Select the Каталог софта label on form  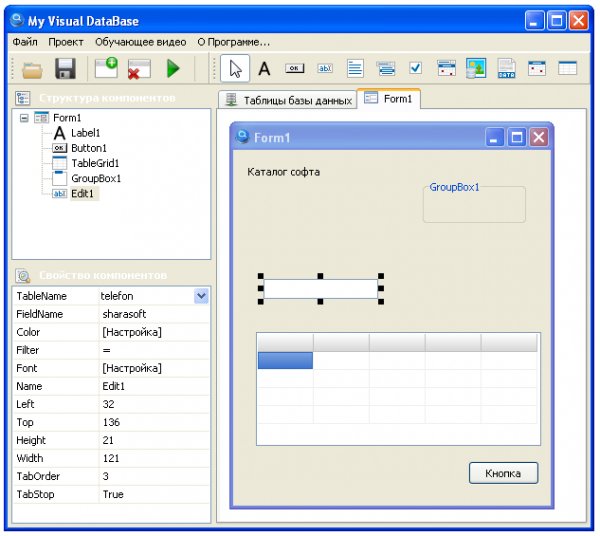284,172
